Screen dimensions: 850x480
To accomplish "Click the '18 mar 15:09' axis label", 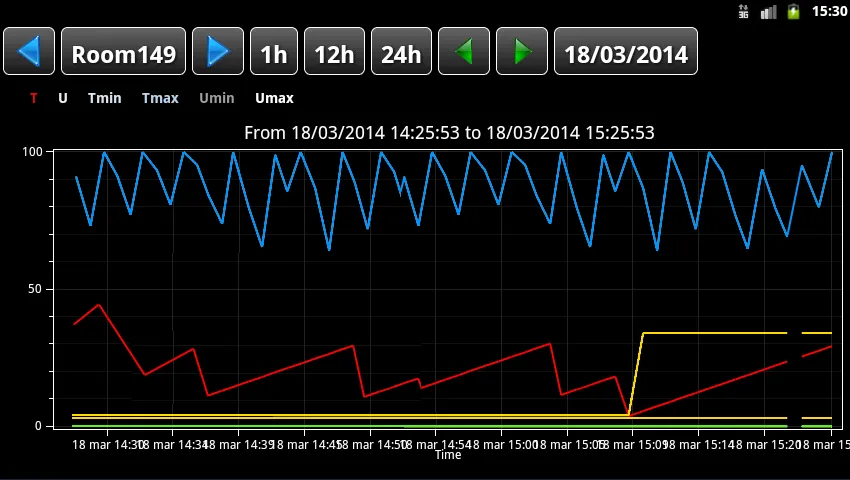I will (x=633, y=445).
